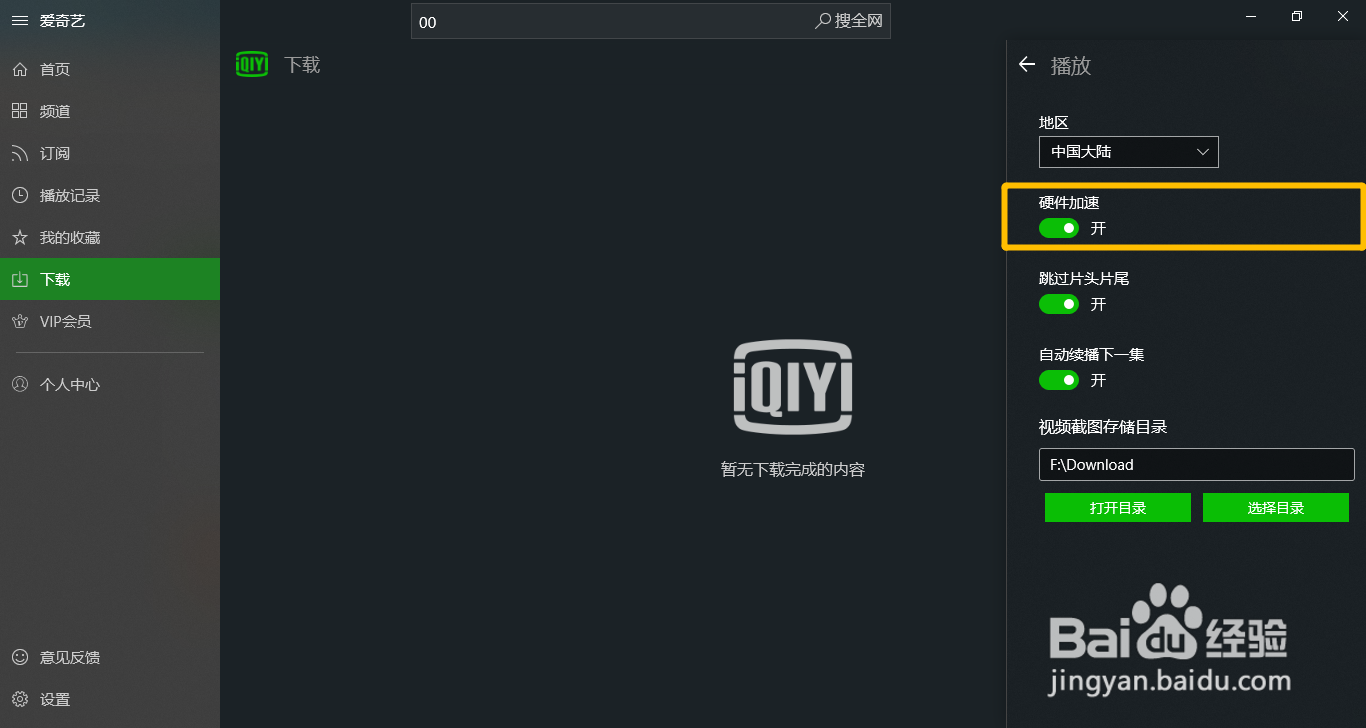
Task: Turn off 跳过片头片尾 skip intro
Action: [1058, 304]
